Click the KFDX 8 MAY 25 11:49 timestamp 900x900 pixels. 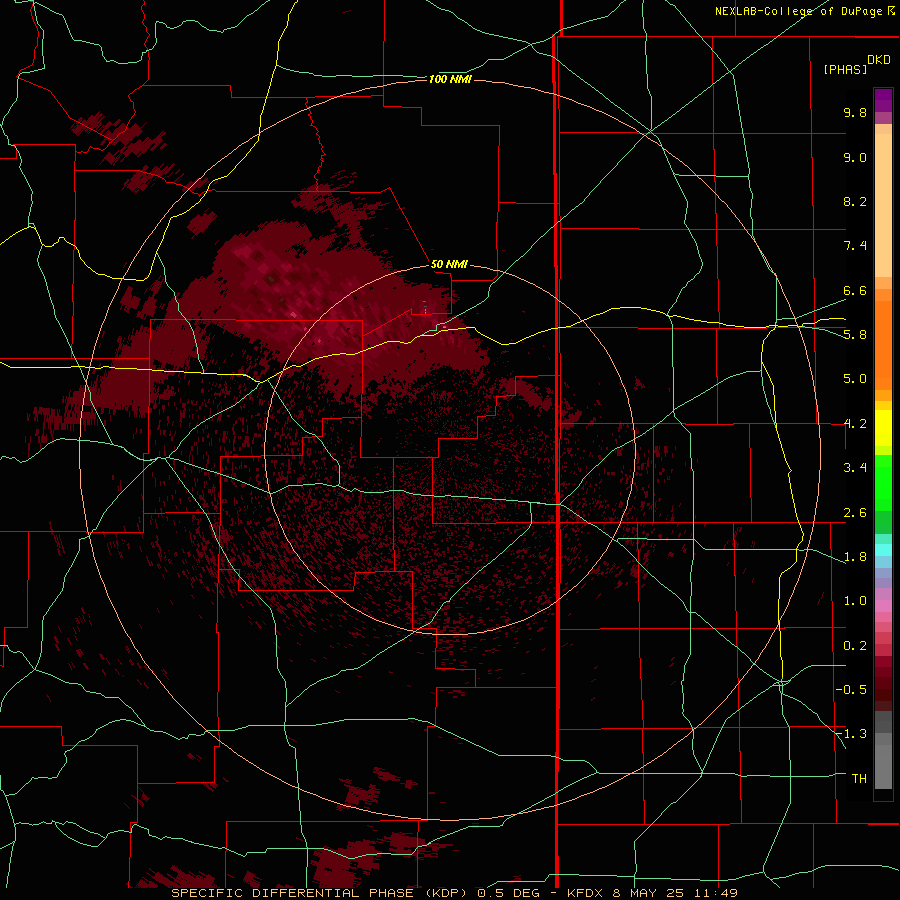coord(652,893)
